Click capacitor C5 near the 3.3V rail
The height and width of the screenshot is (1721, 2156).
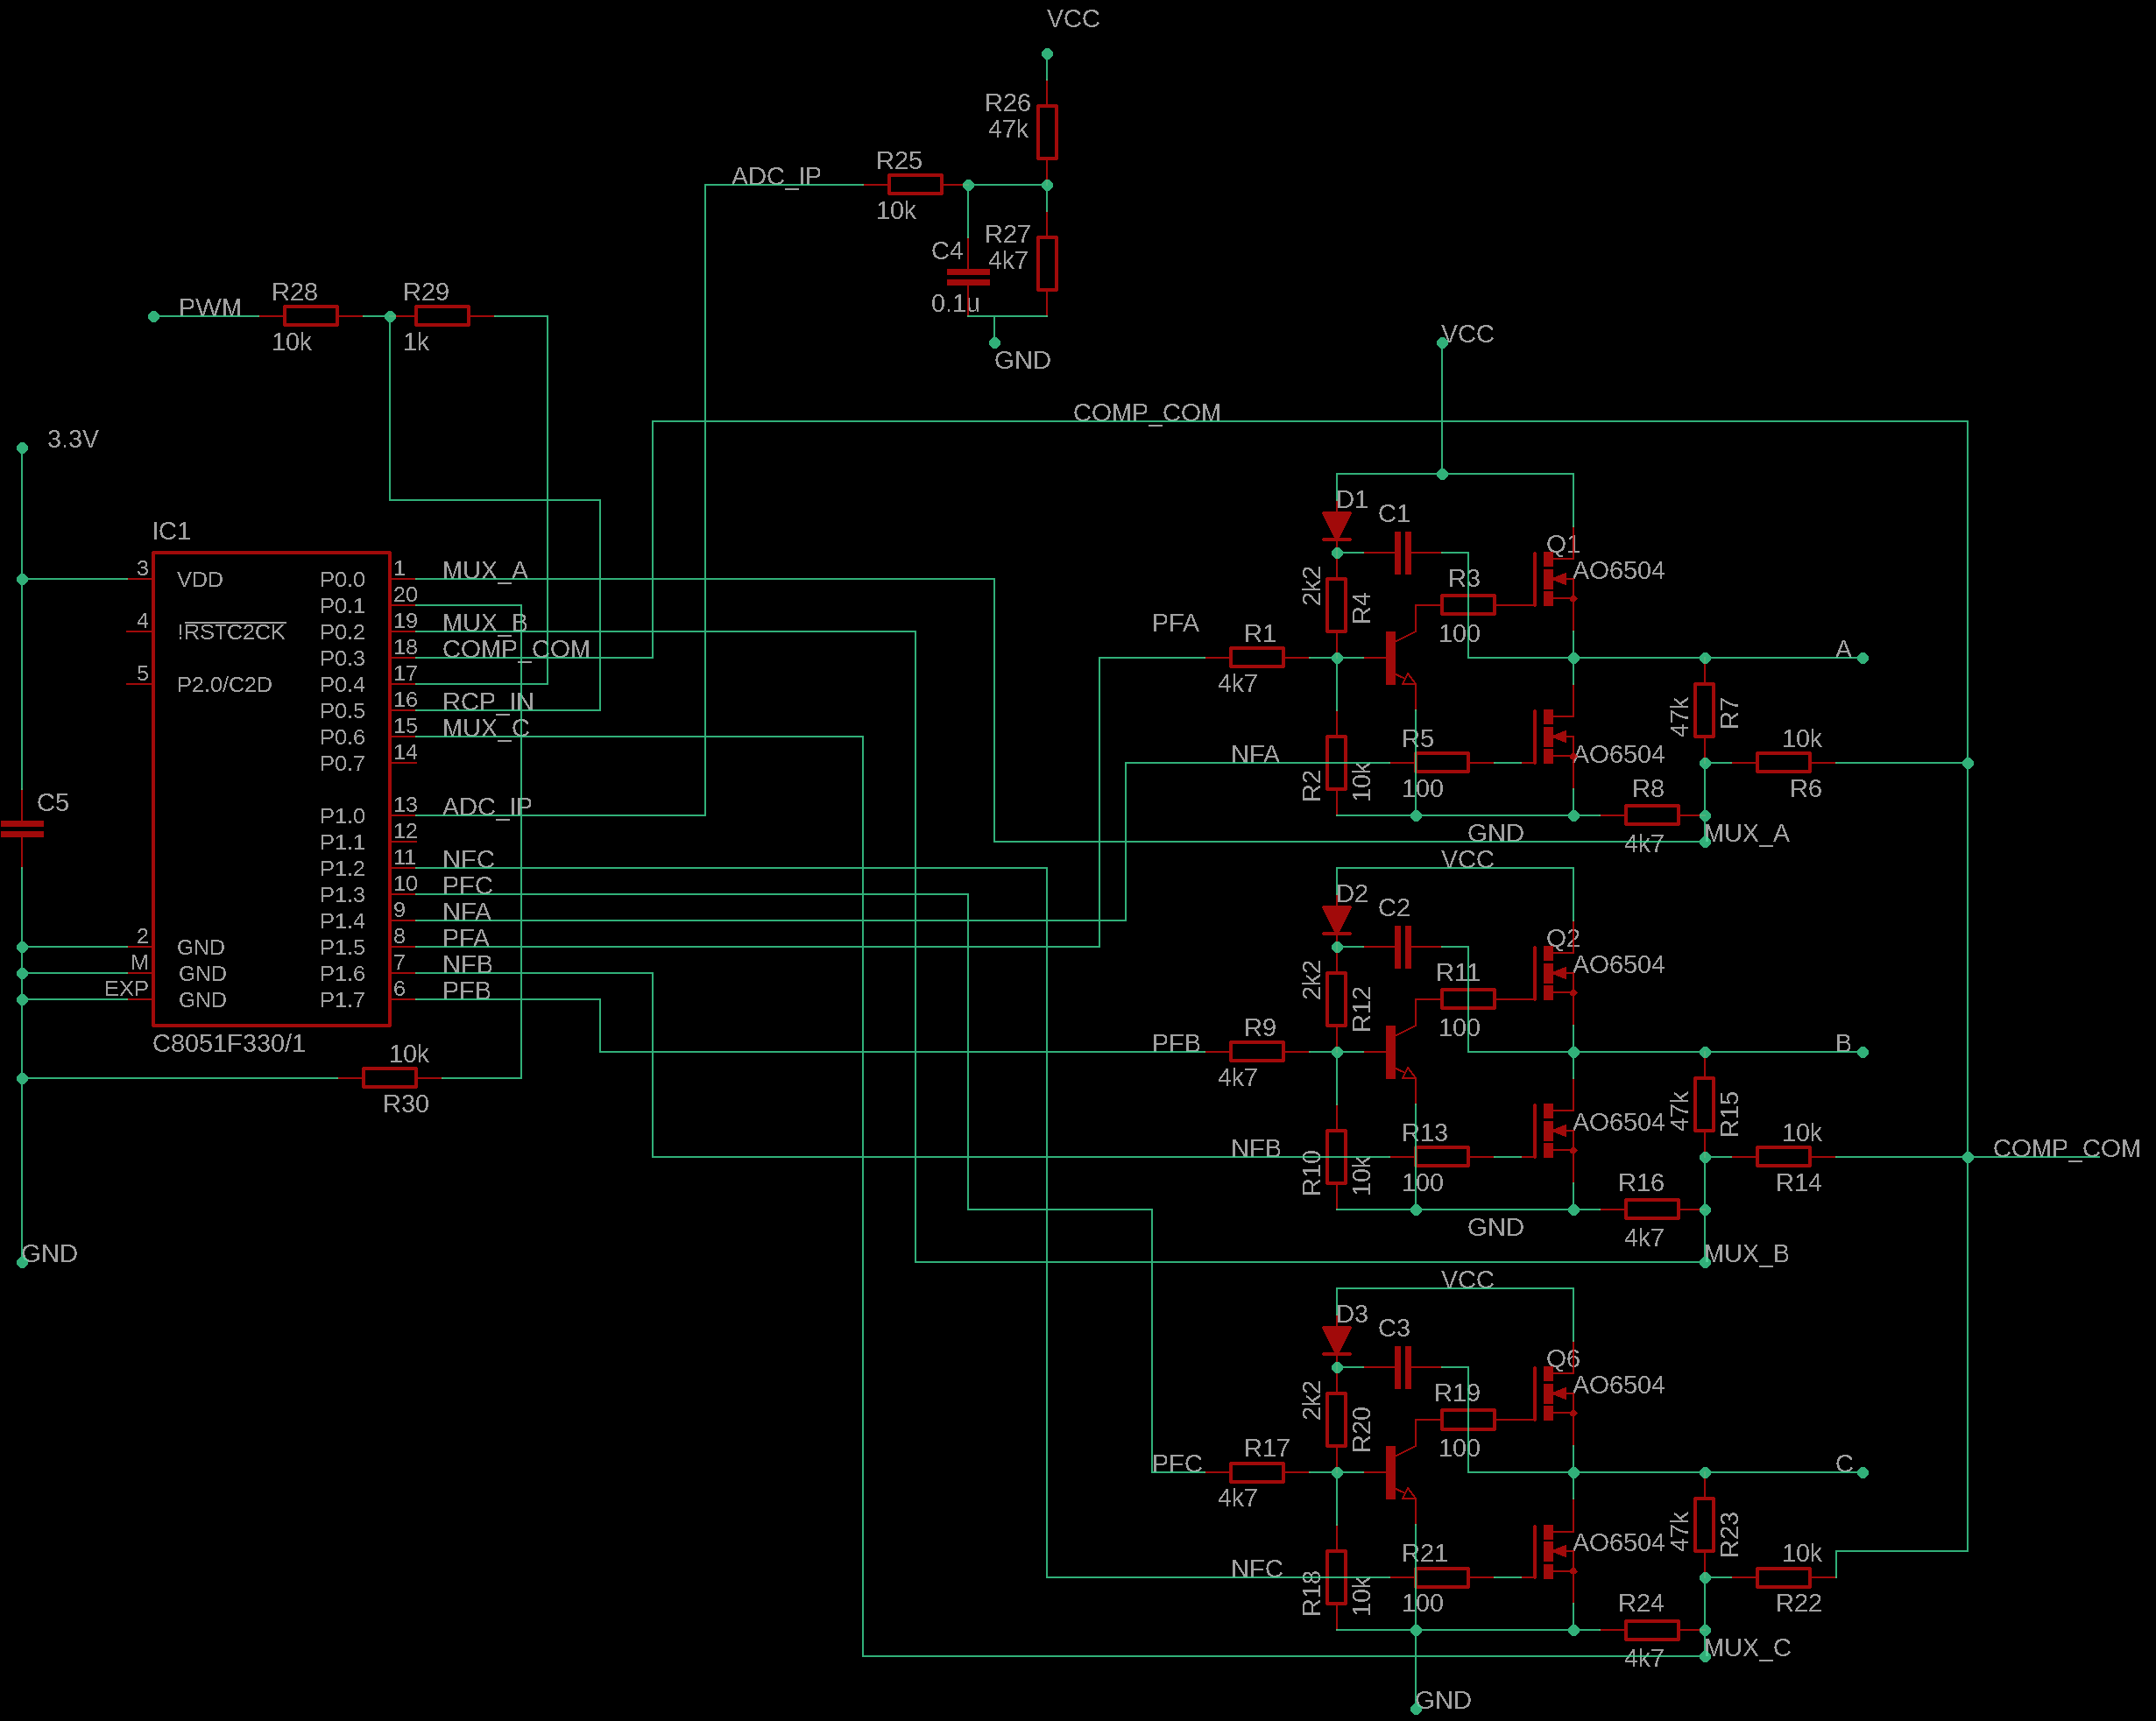click(22, 828)
